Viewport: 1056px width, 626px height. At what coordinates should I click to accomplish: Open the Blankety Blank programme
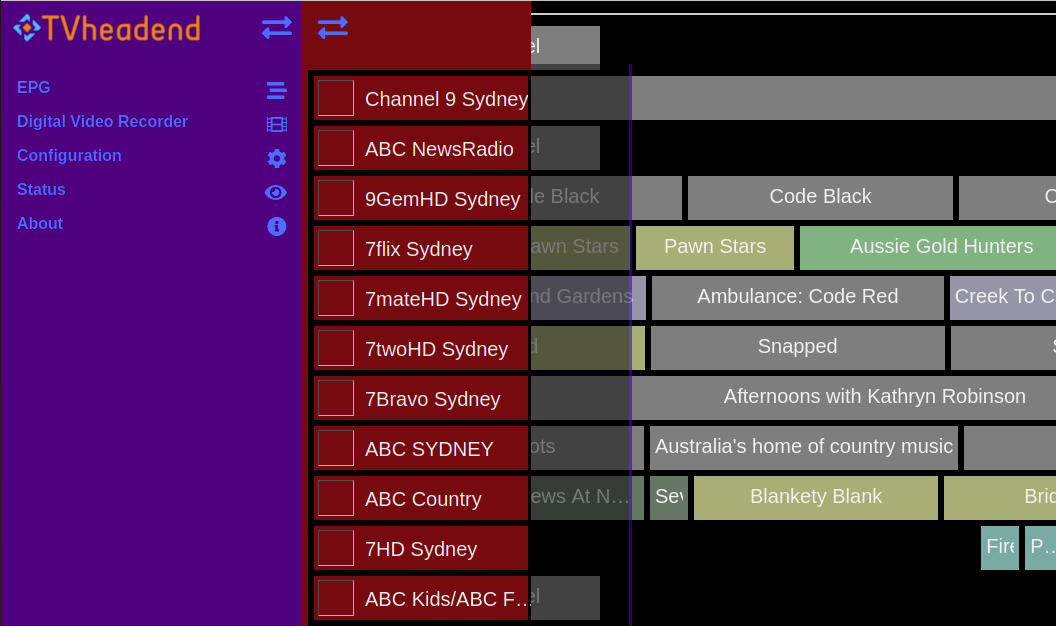[816, 497]
